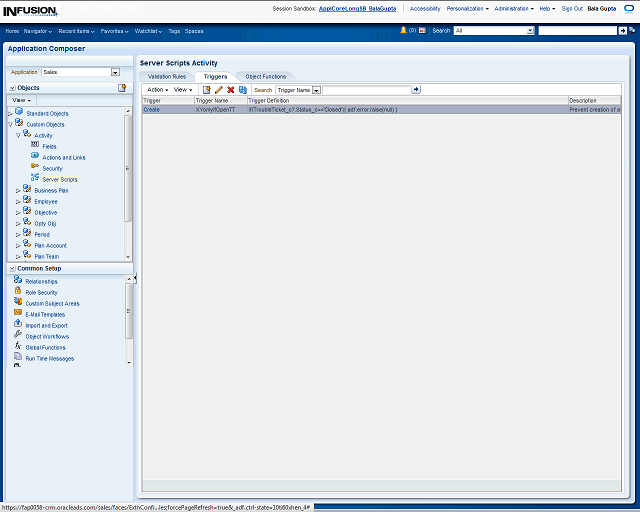The height and width of the screenshot is (512, 640).
Task: Click the trigger name search field
Action: coord(367,90)
